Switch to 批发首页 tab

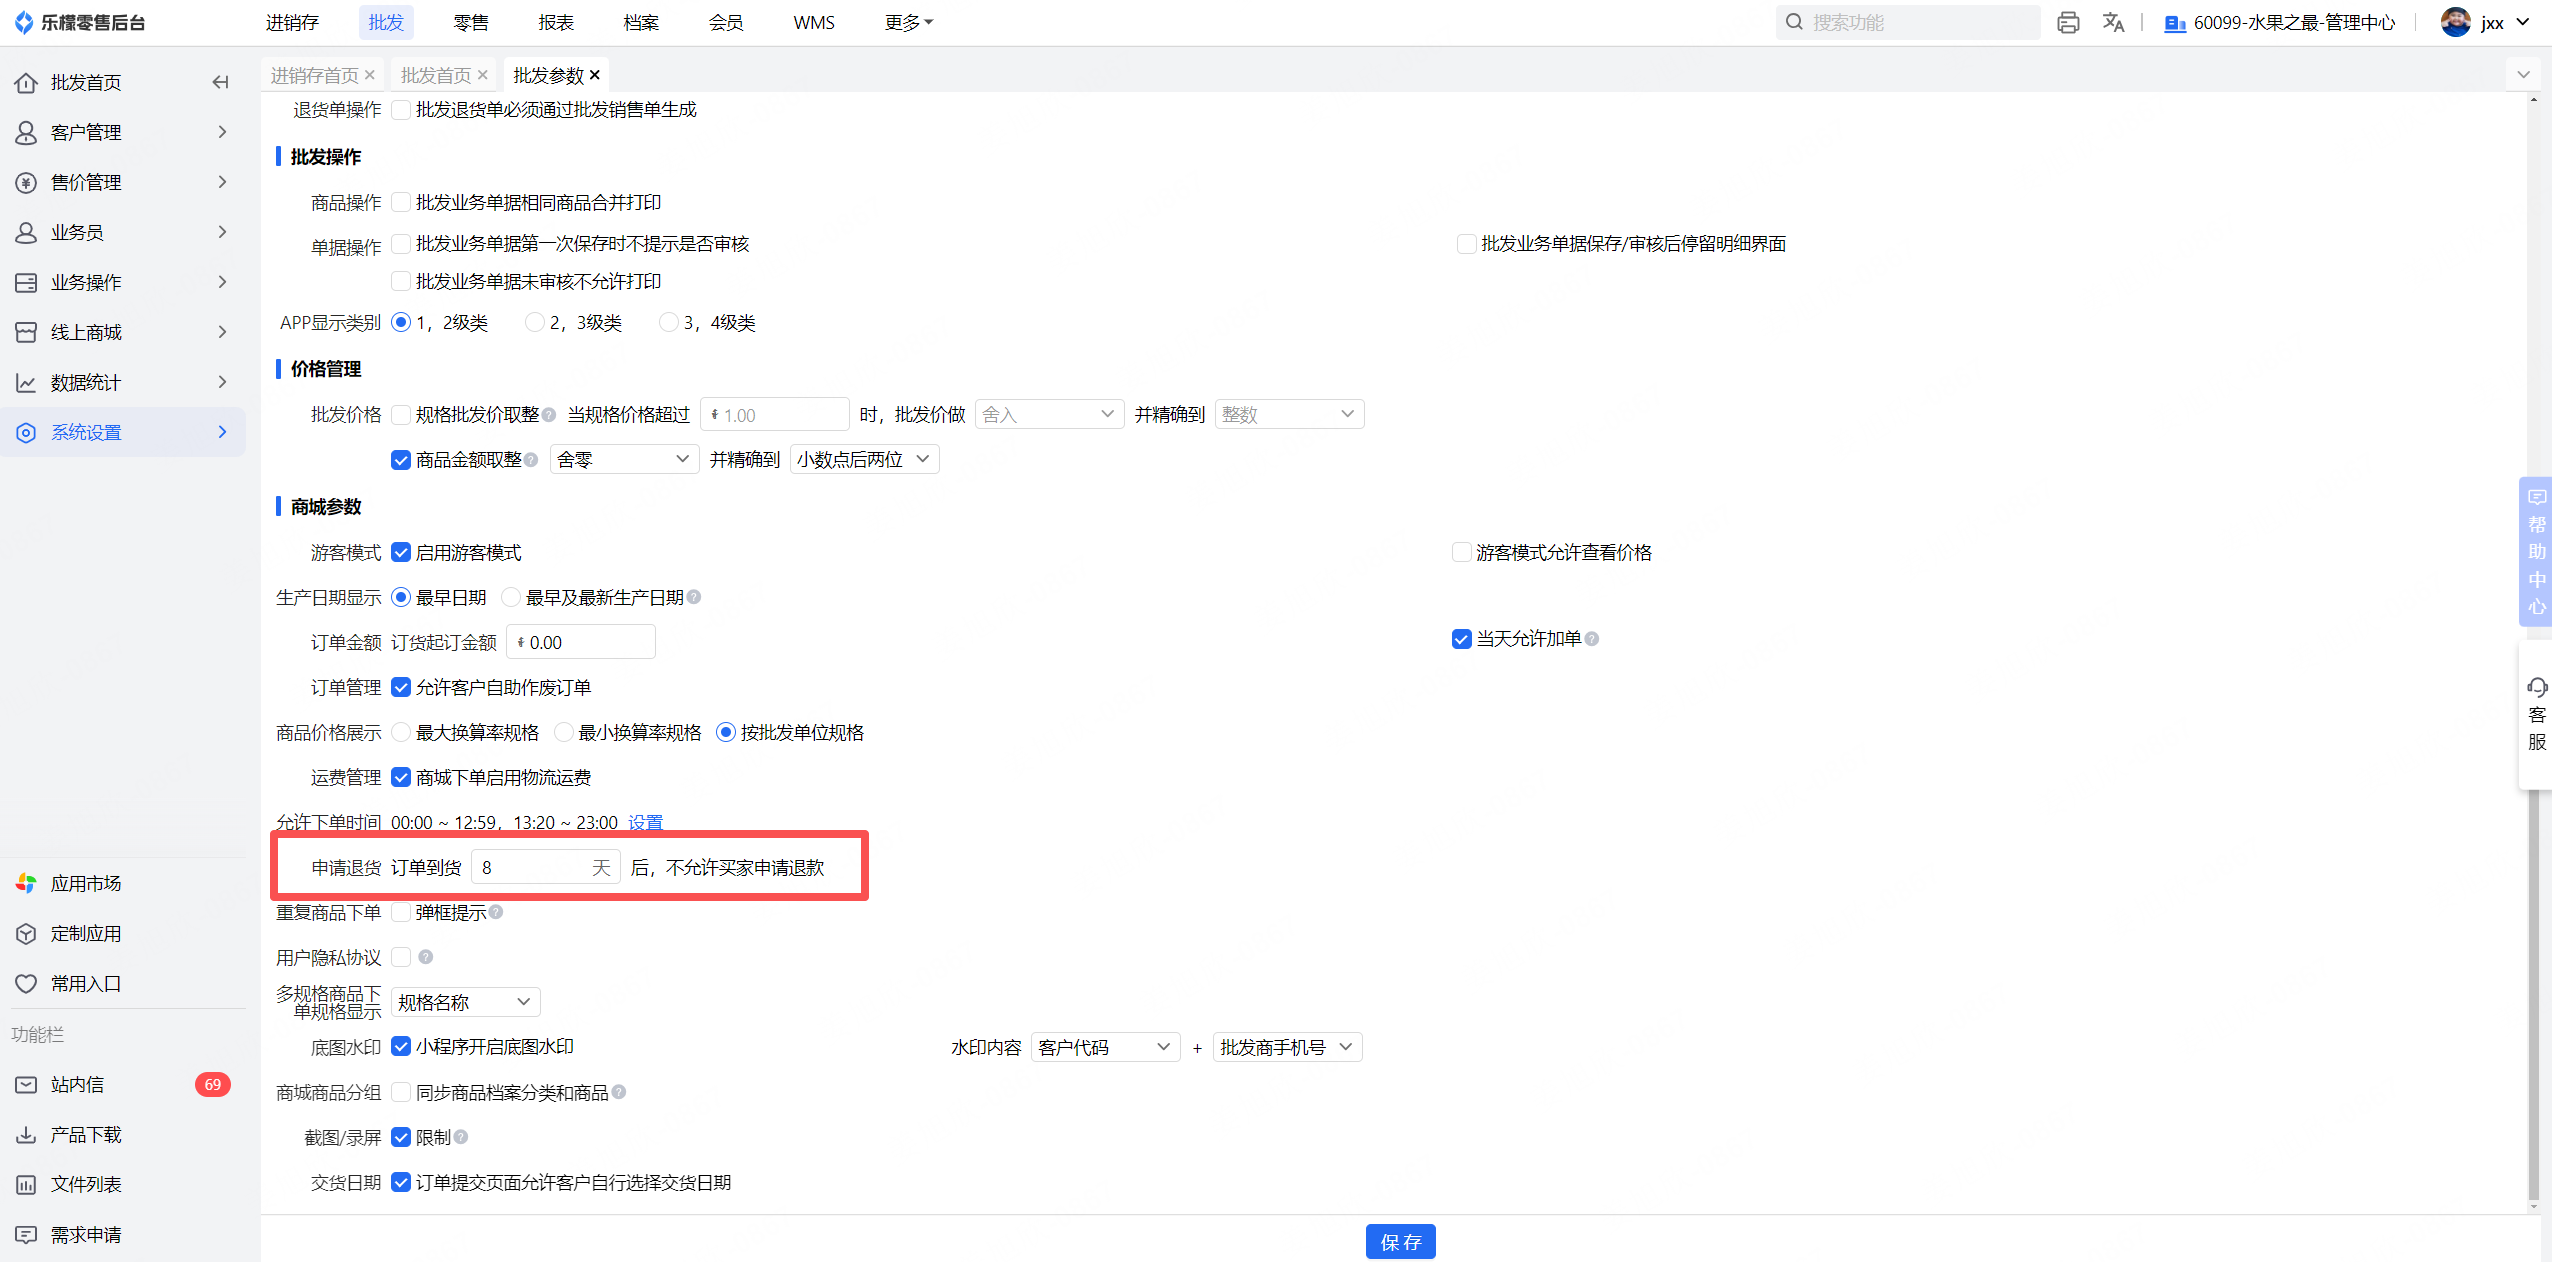tap(436, 75)
